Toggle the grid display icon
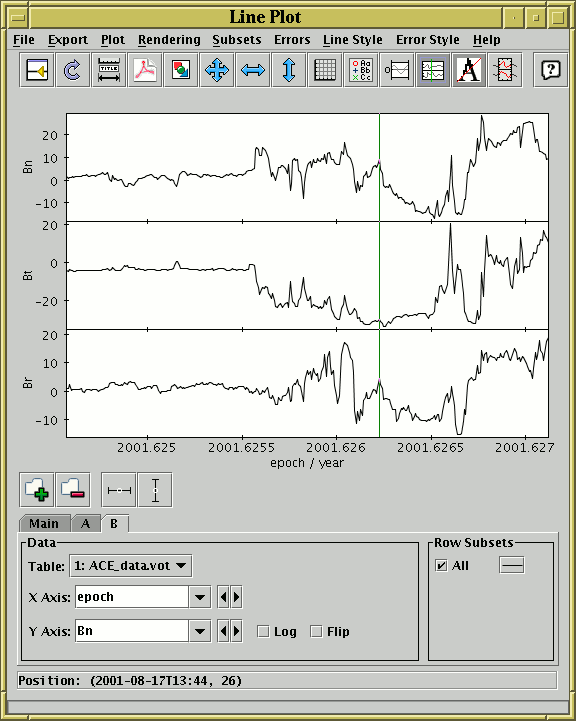The image size is (576, 721). tap(325, 70)
